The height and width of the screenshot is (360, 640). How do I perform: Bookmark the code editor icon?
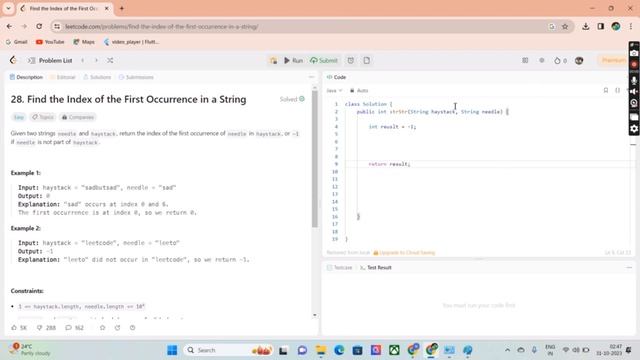pyautogui.click(x=606, y=90)
